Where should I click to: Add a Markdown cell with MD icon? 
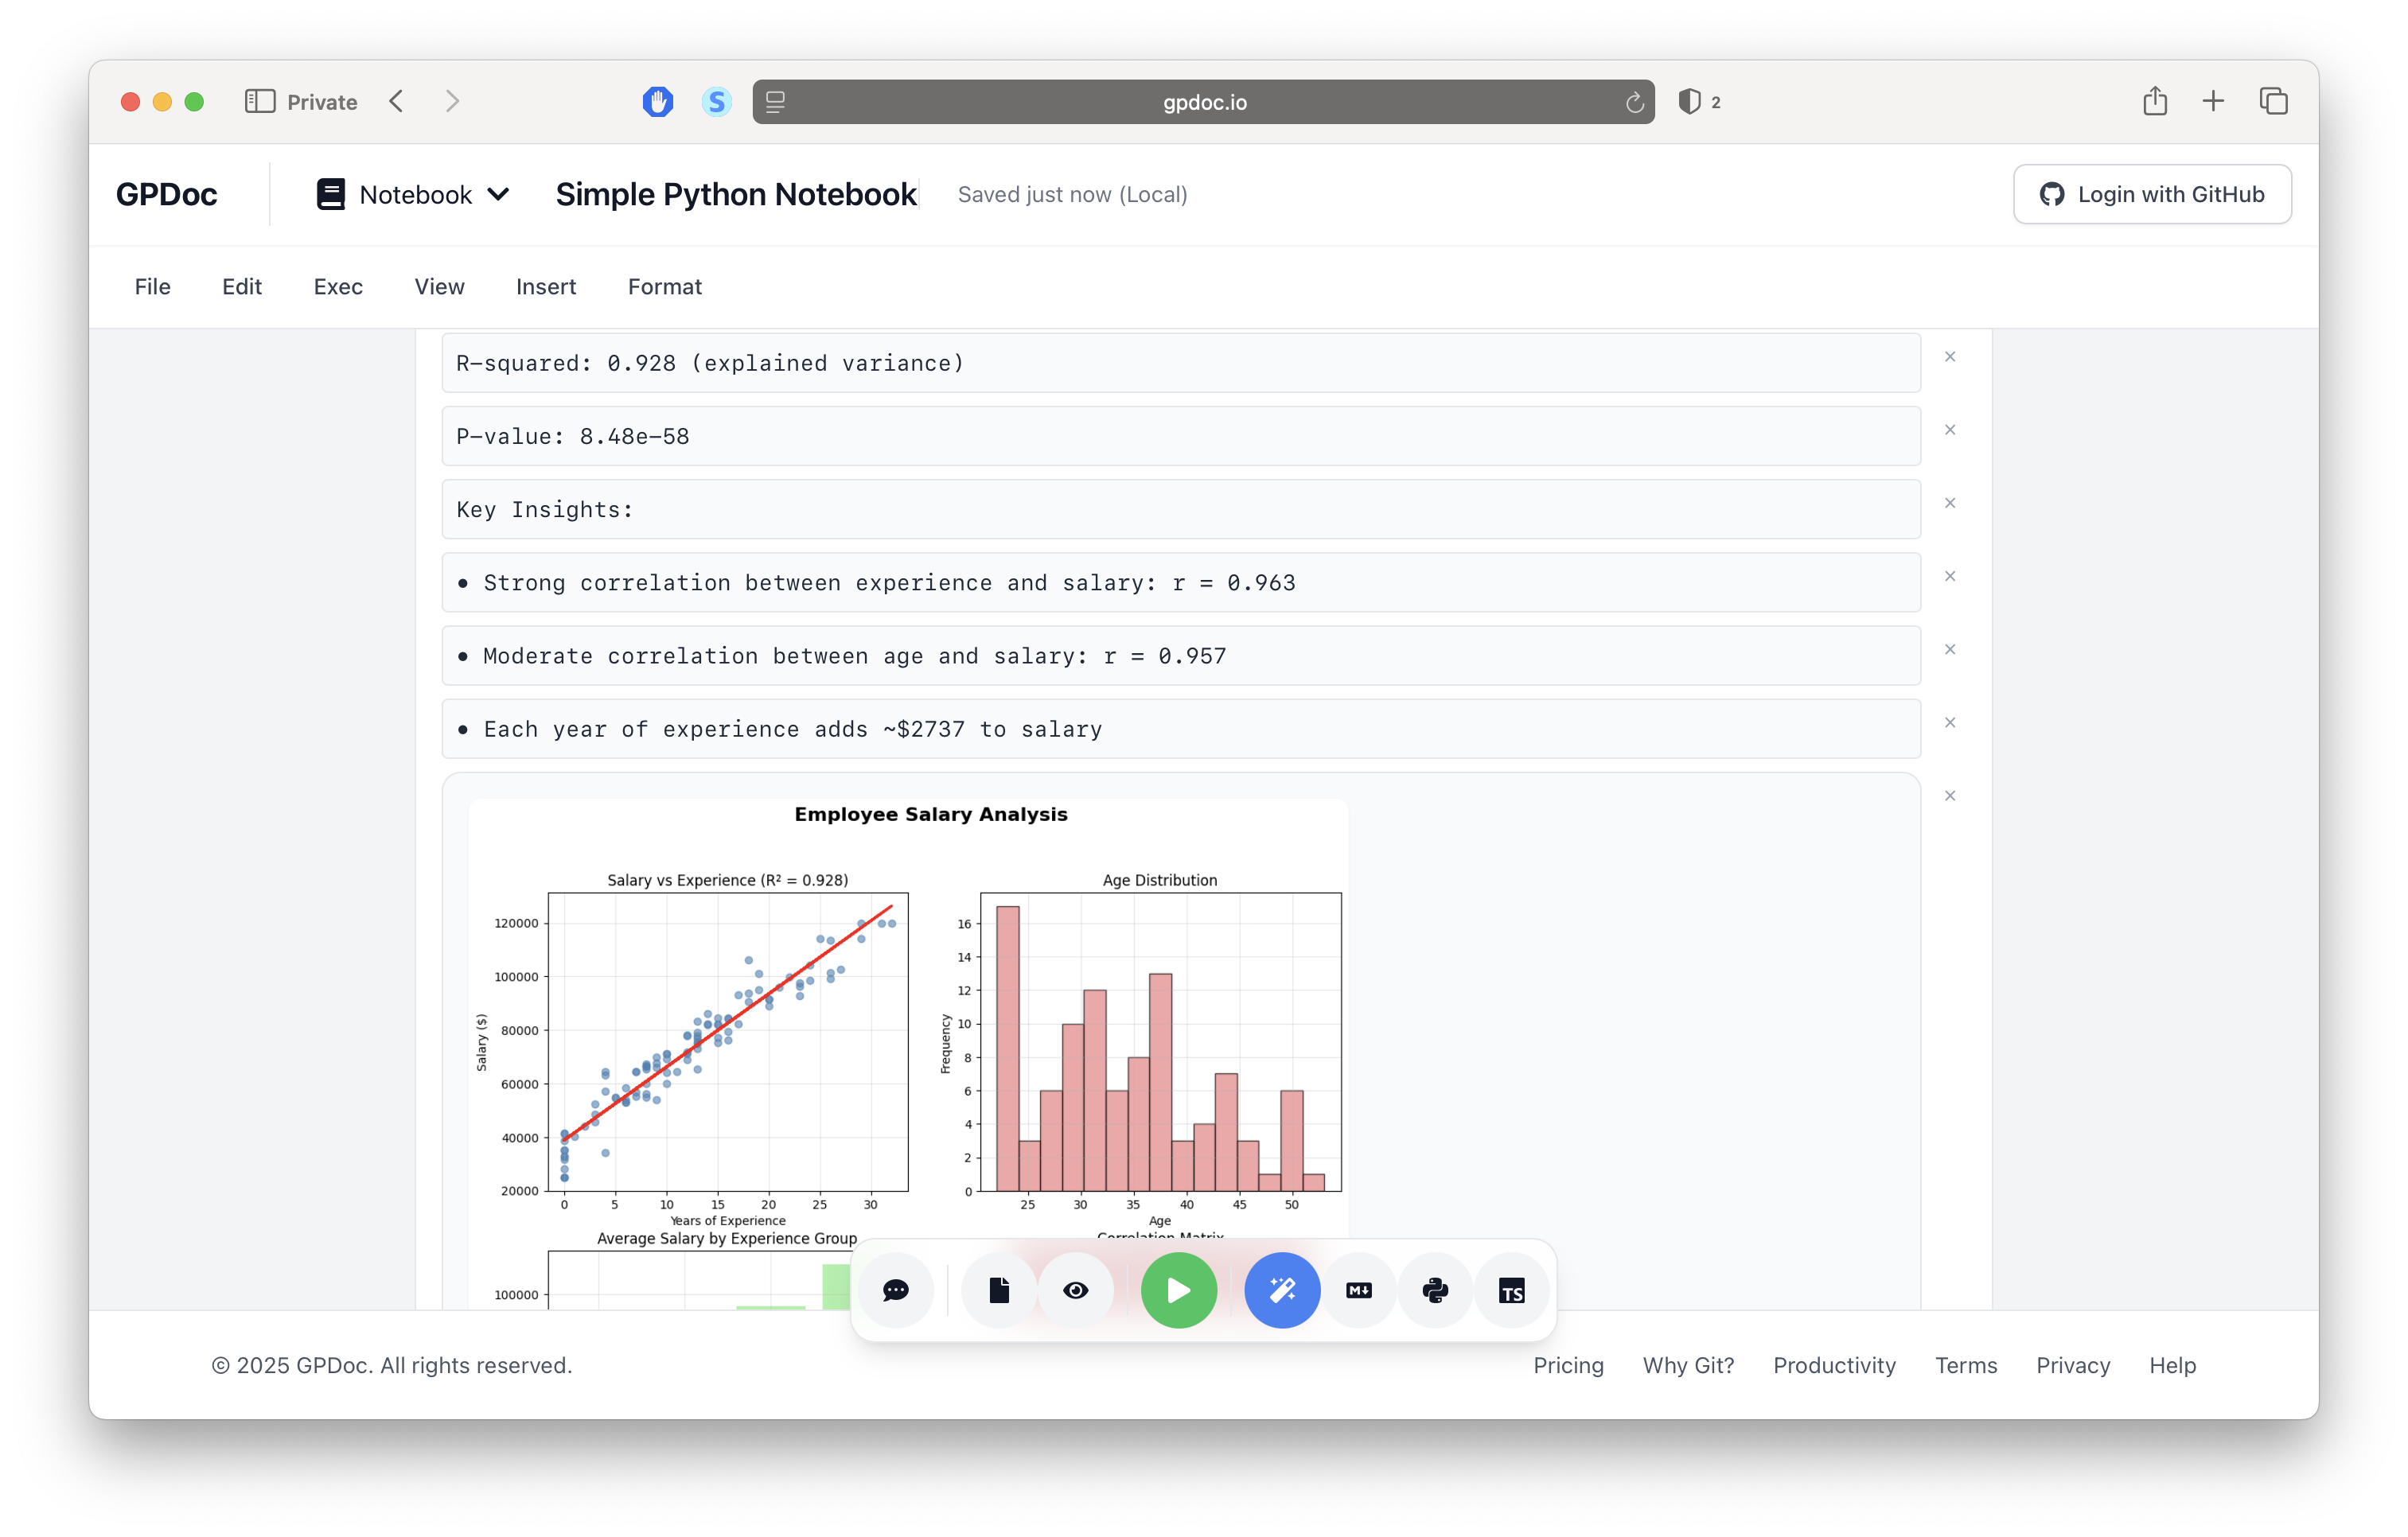(x=1359, y=1290)
